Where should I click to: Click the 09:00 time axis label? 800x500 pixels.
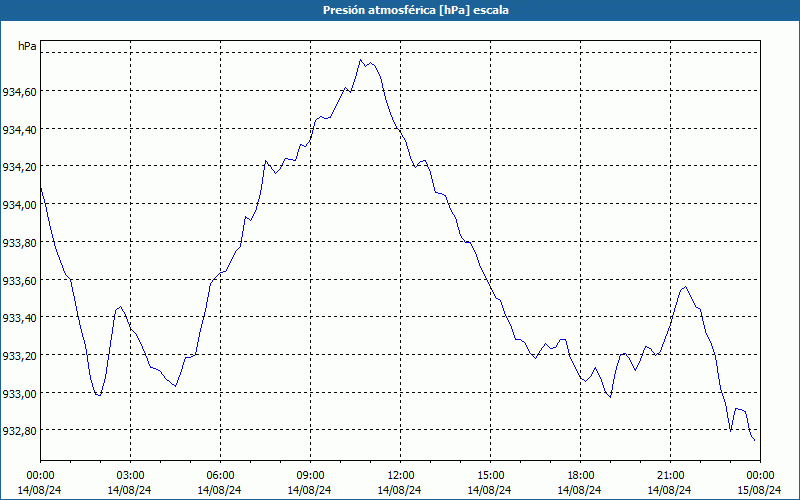310,476
